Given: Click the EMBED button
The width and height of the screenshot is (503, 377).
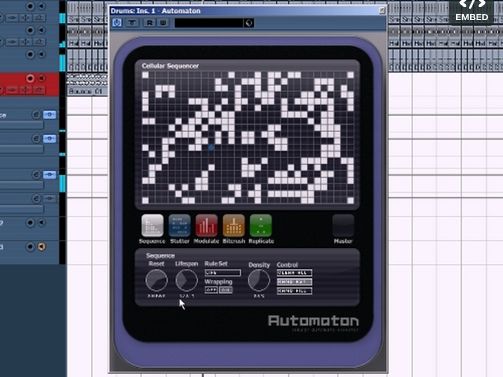Looking at the screenshot, I should 472,12.
